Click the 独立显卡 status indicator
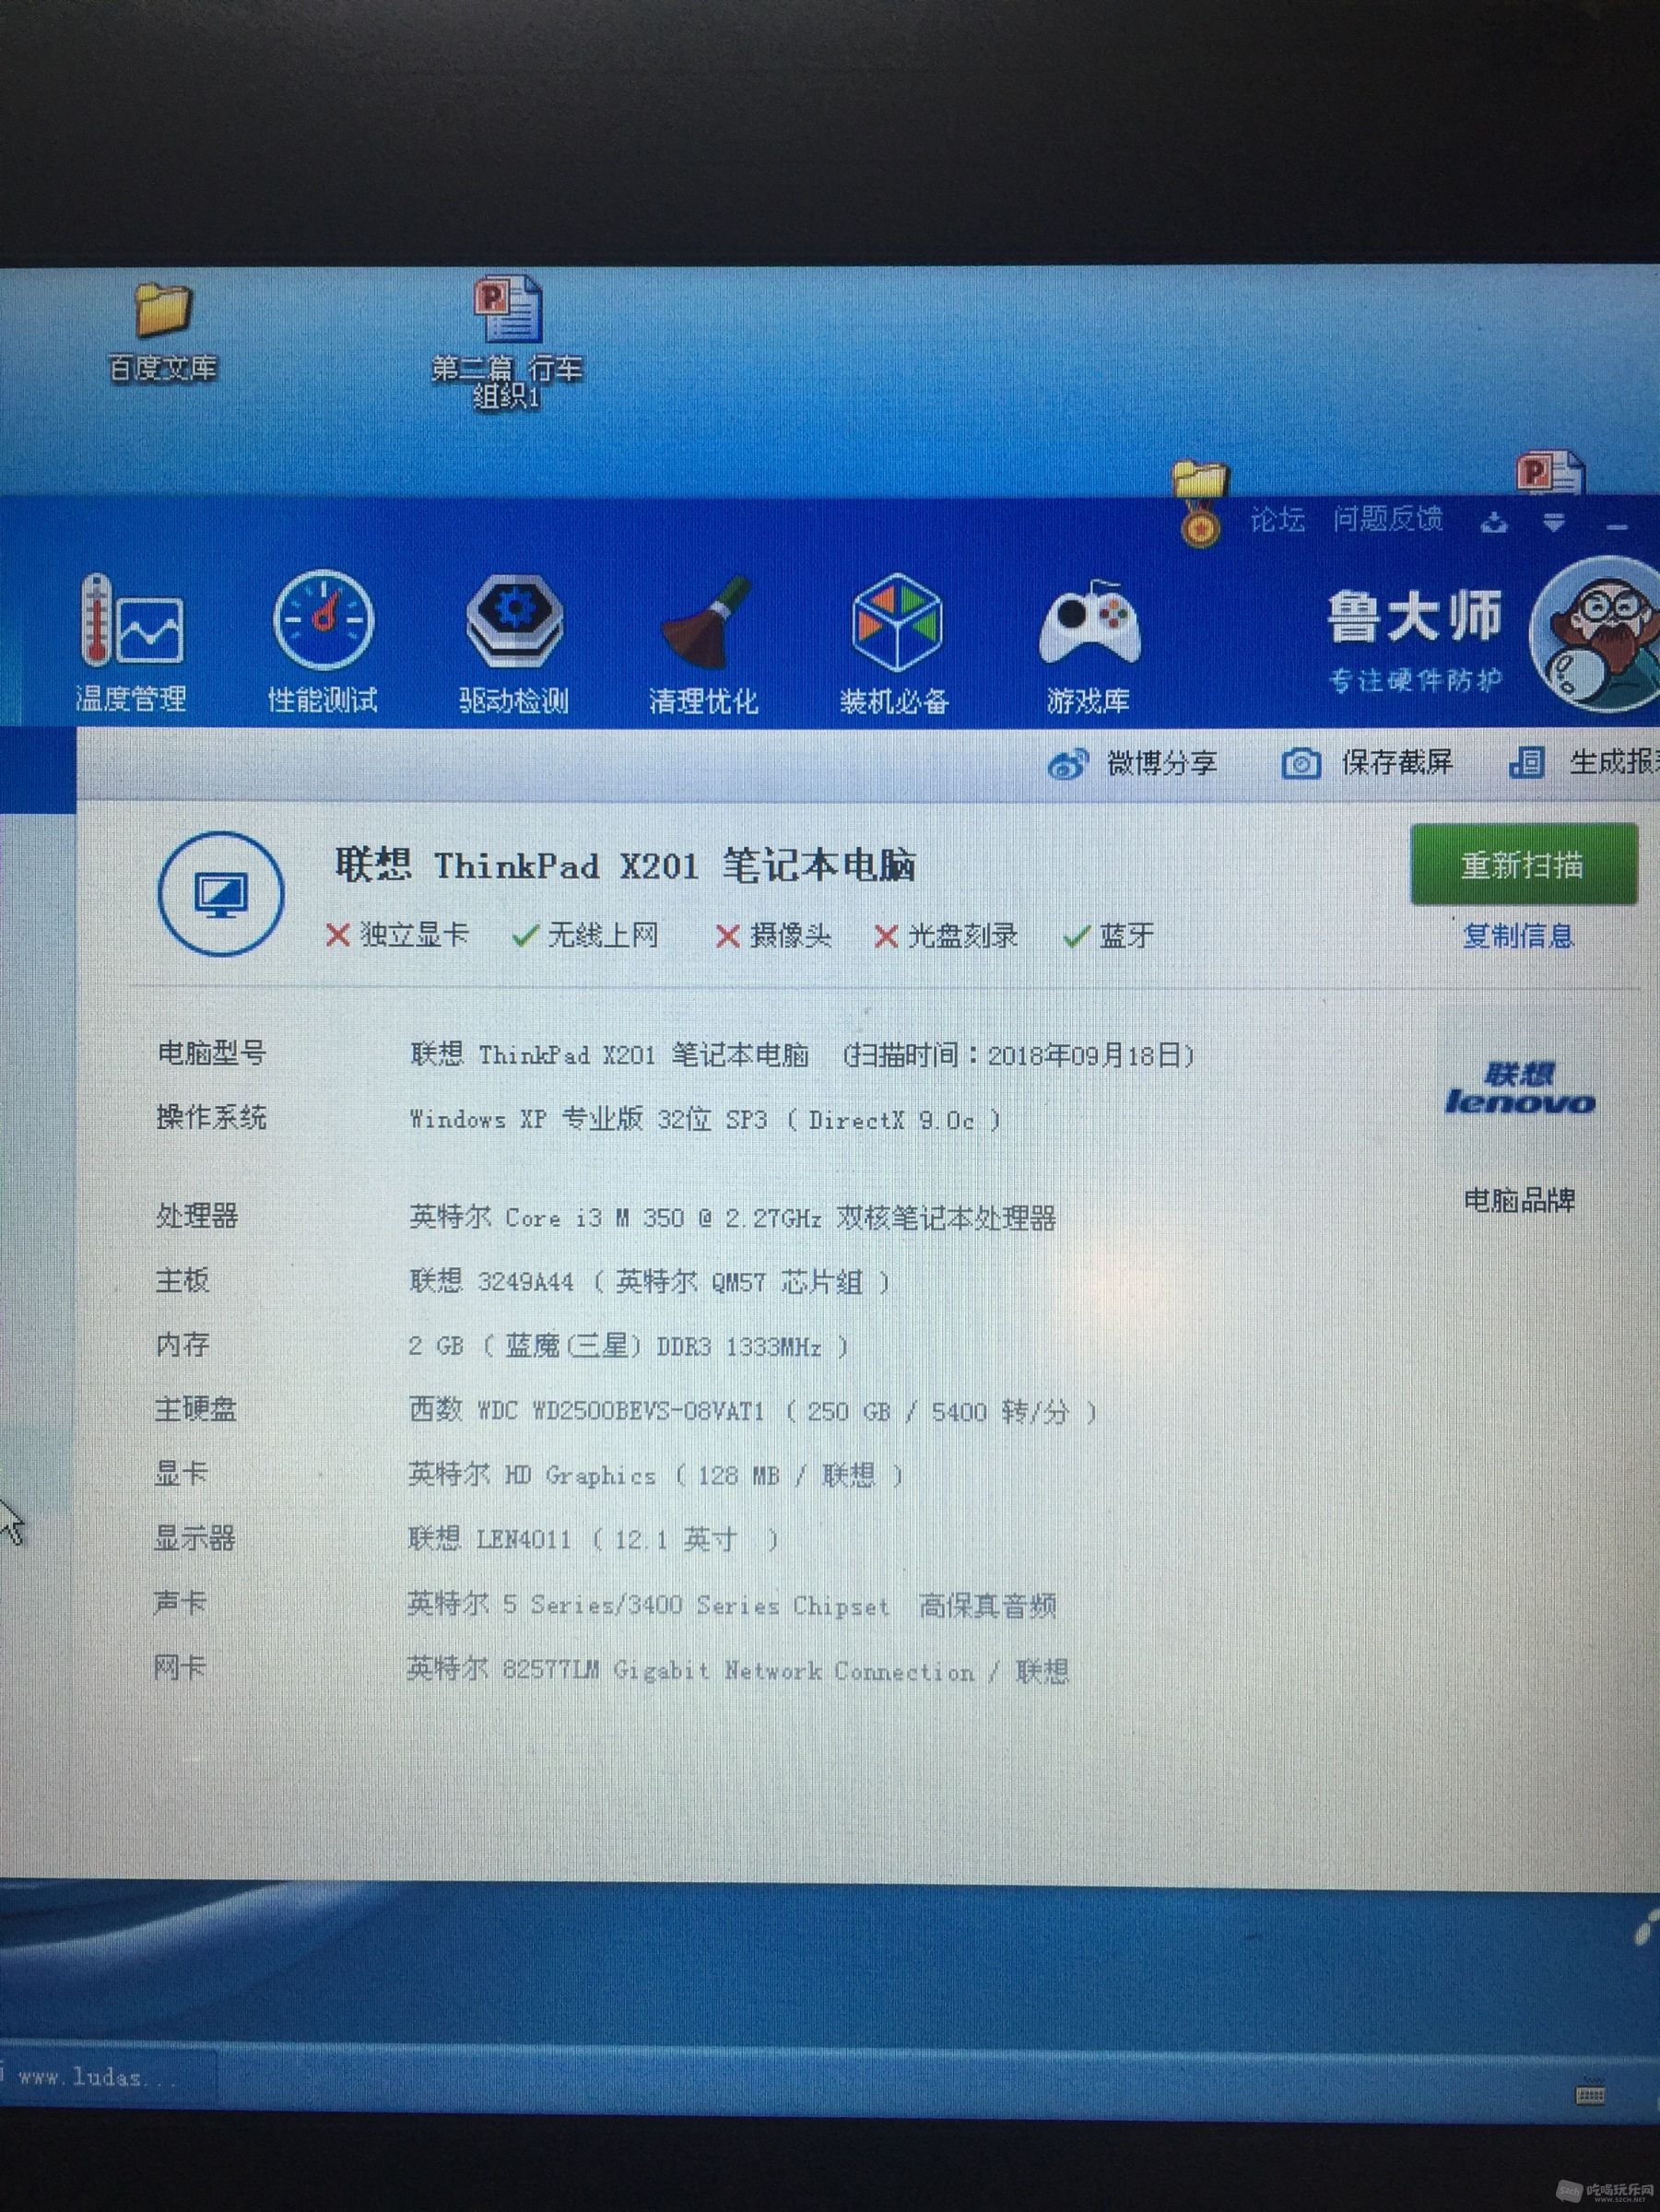Screen dimensions: 1660x2212 pos(397,935)
